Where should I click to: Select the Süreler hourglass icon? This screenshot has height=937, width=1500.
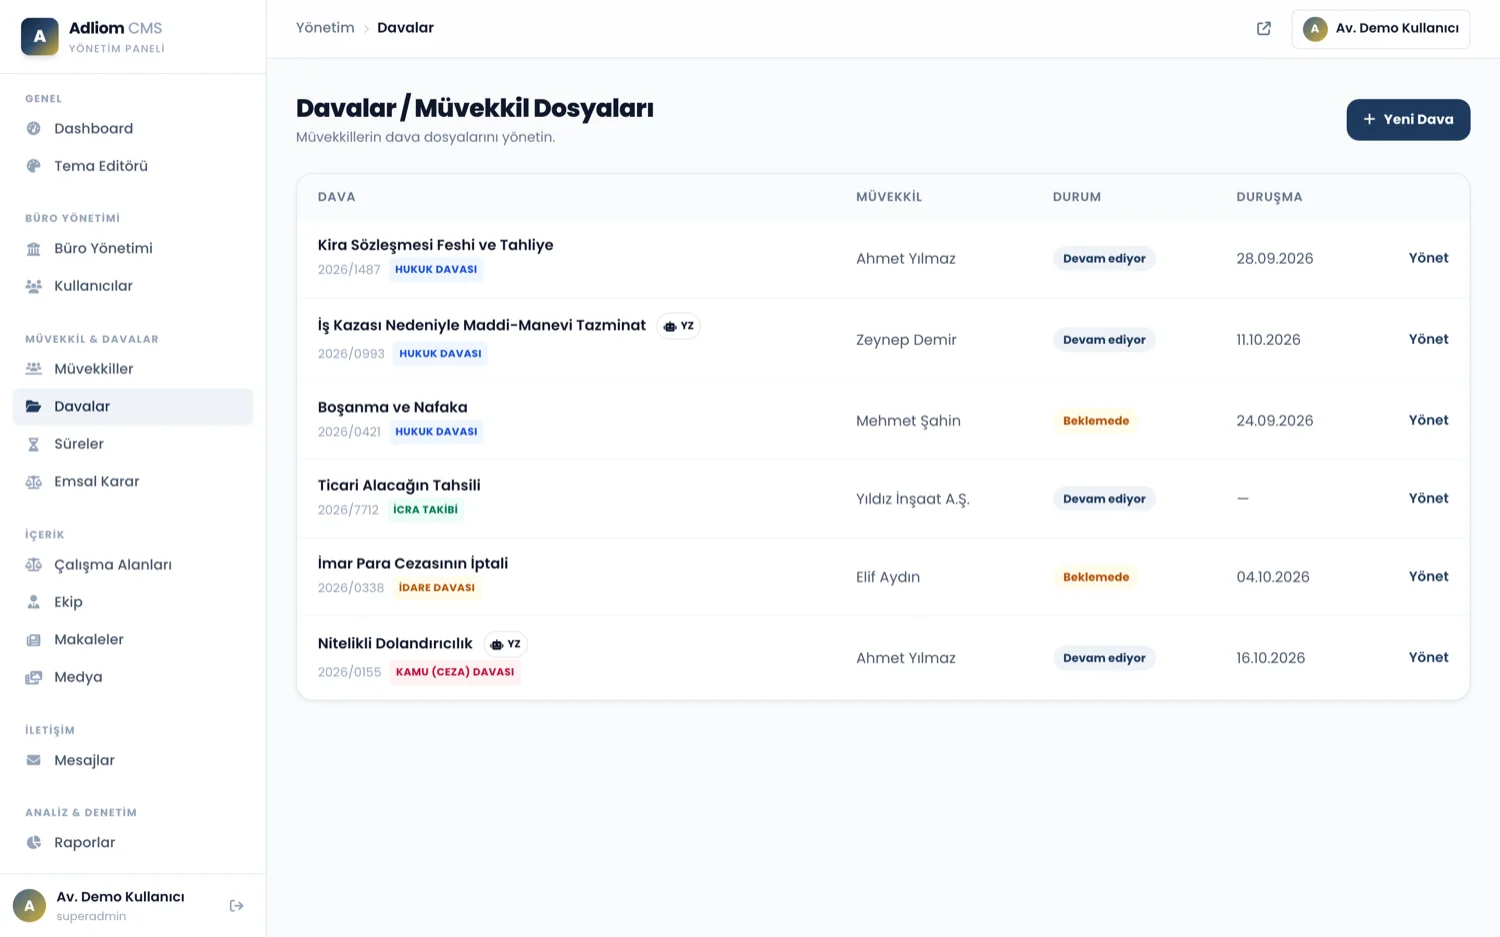[x=34, y=444]
